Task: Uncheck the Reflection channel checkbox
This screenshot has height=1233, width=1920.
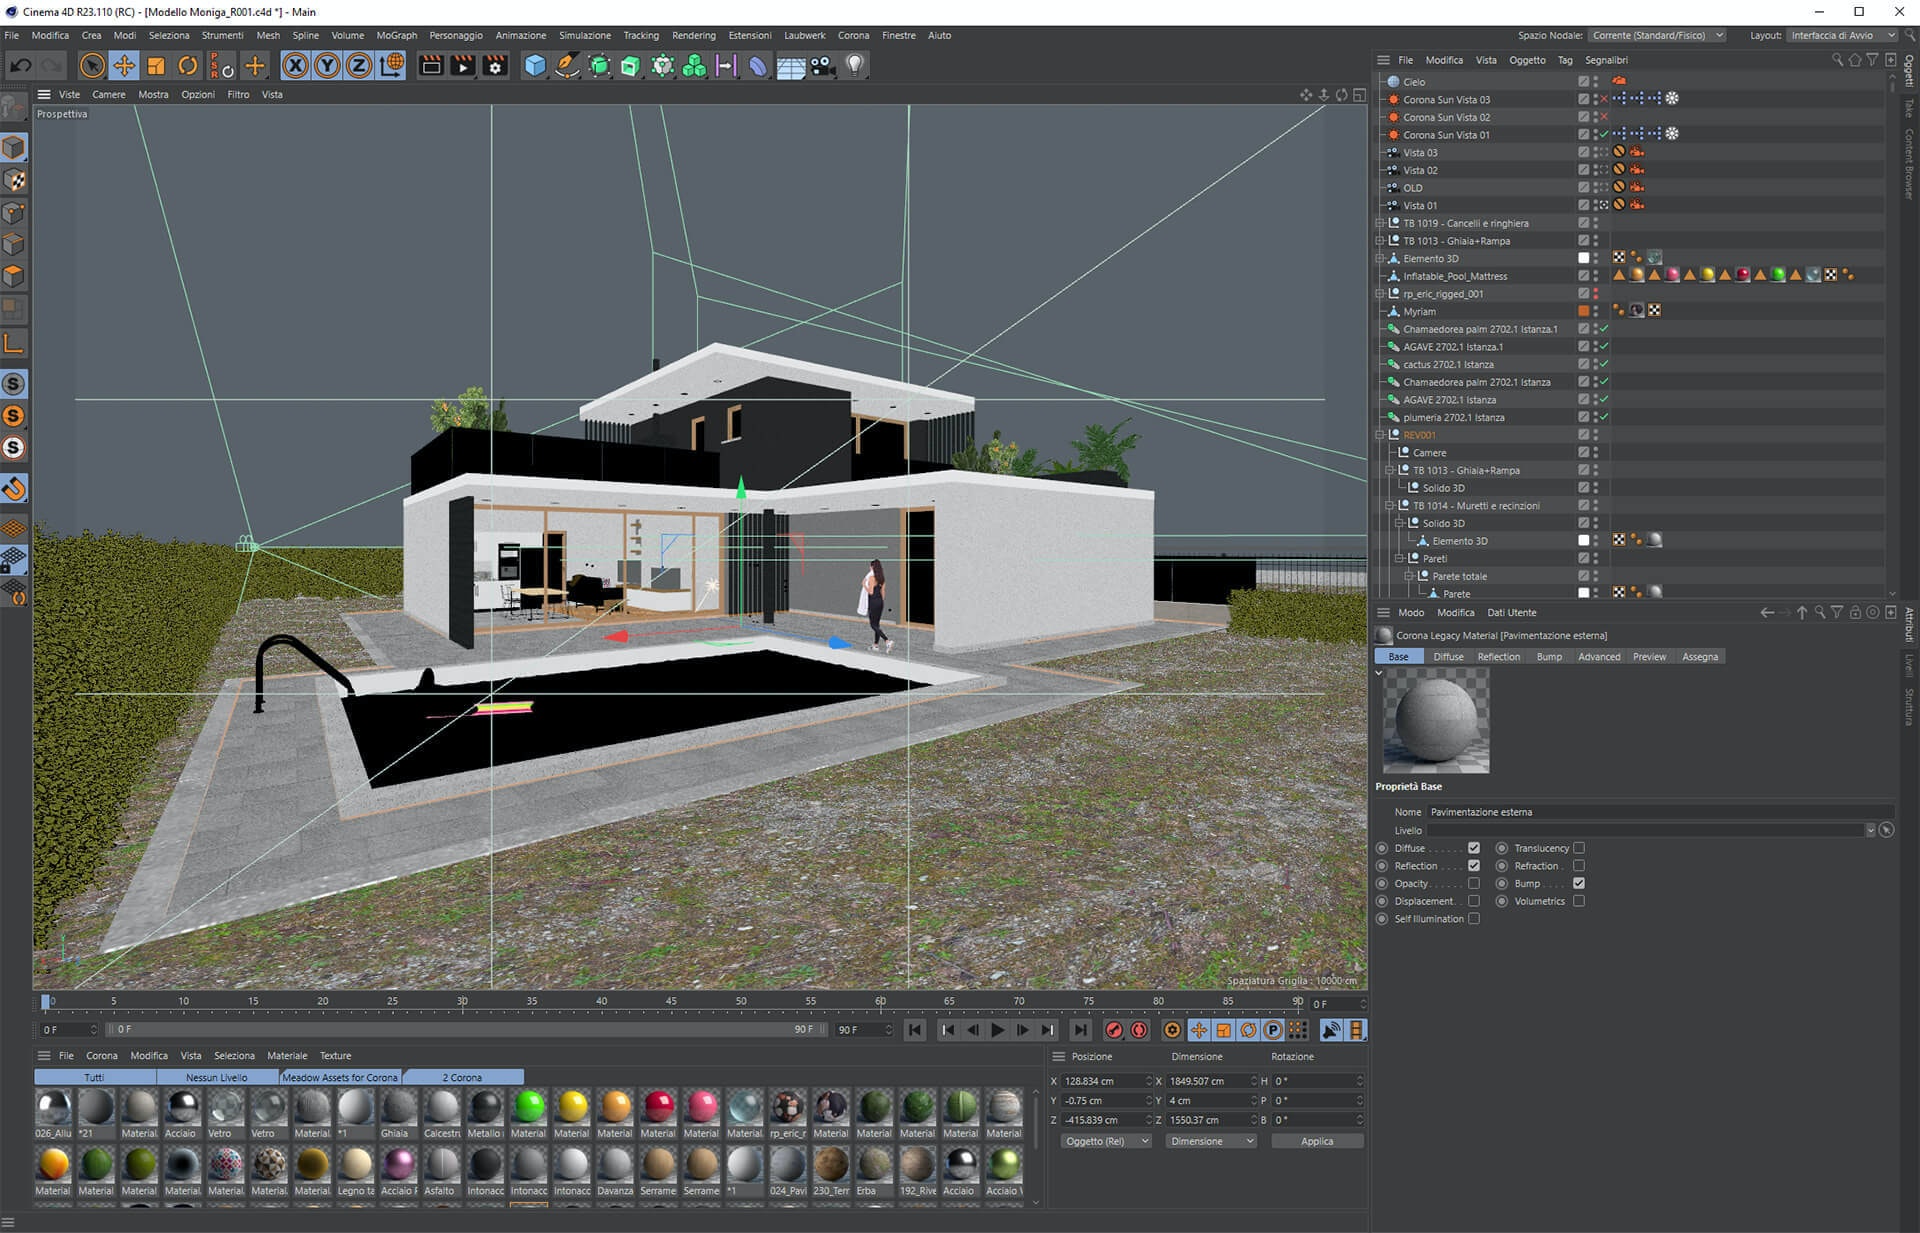Action: pyautogui.click(x=1473, y=866)
